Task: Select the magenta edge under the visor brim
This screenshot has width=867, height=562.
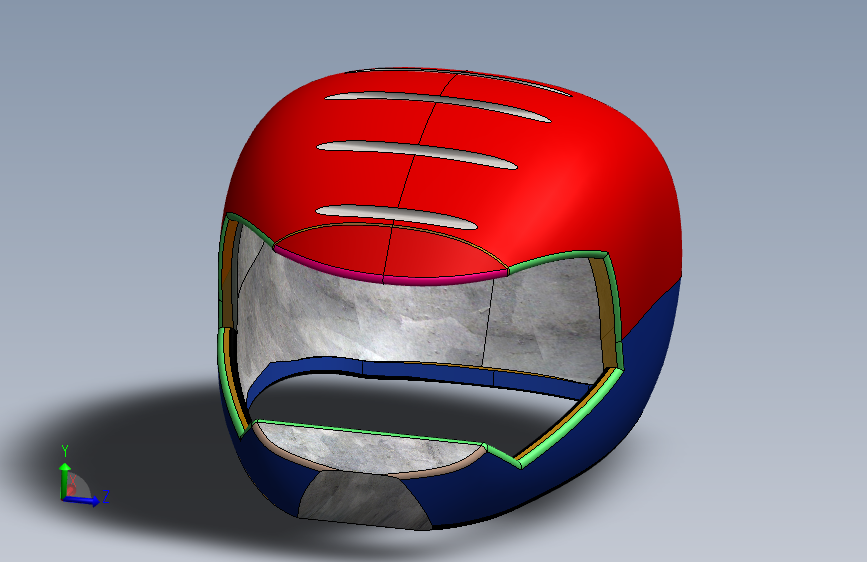Action: pos(391,275)
